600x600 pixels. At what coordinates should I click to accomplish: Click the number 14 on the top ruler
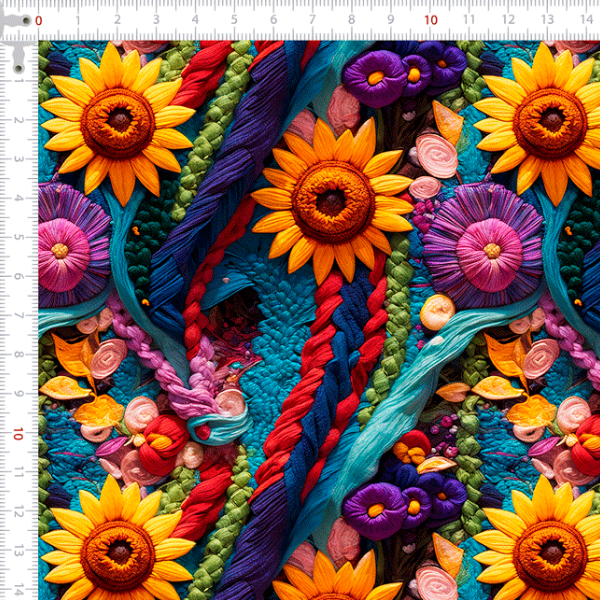pos(587,20)
